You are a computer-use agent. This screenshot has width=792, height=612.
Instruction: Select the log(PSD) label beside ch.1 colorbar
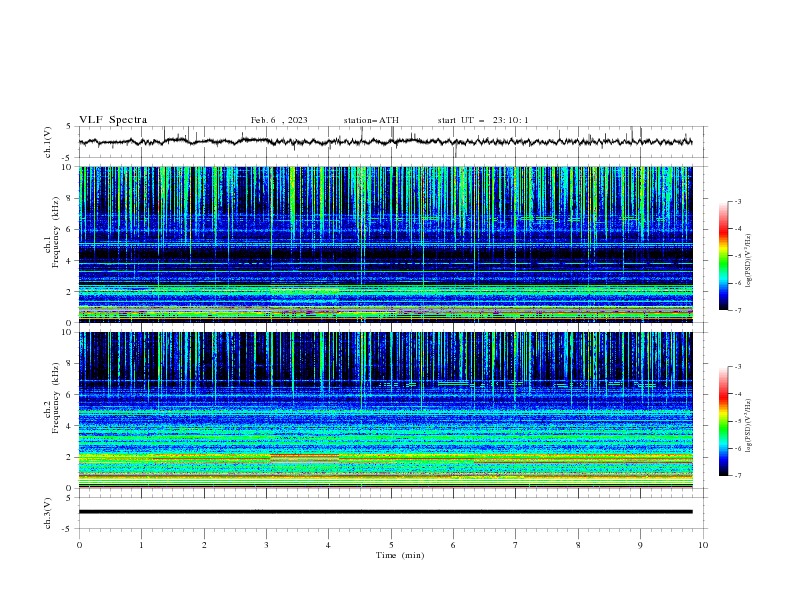(x=748, y=261)
